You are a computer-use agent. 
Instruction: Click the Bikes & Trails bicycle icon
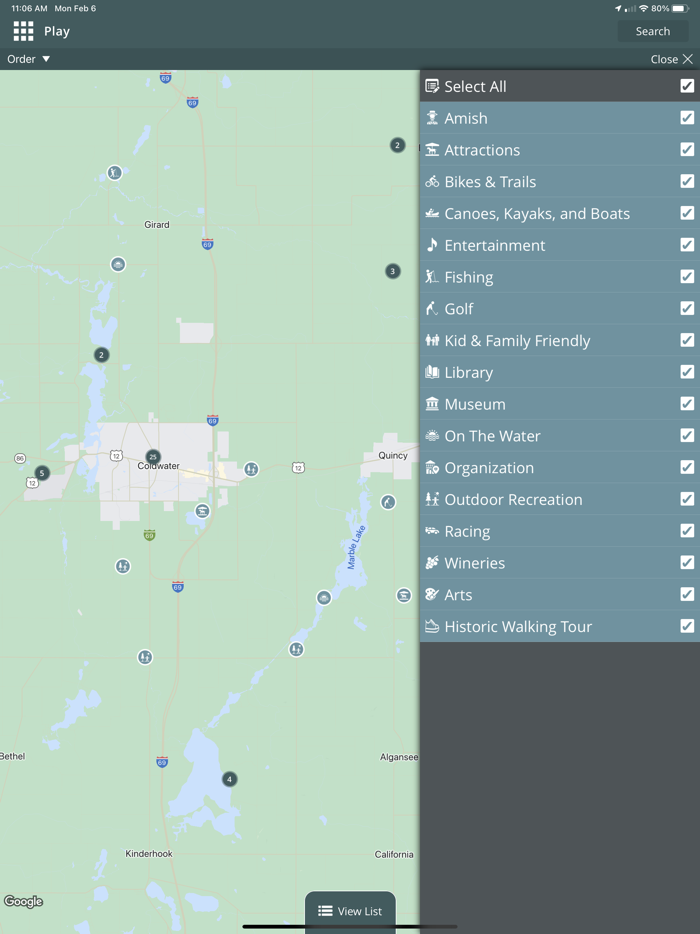pyautogui.click(x=432, y=182)
